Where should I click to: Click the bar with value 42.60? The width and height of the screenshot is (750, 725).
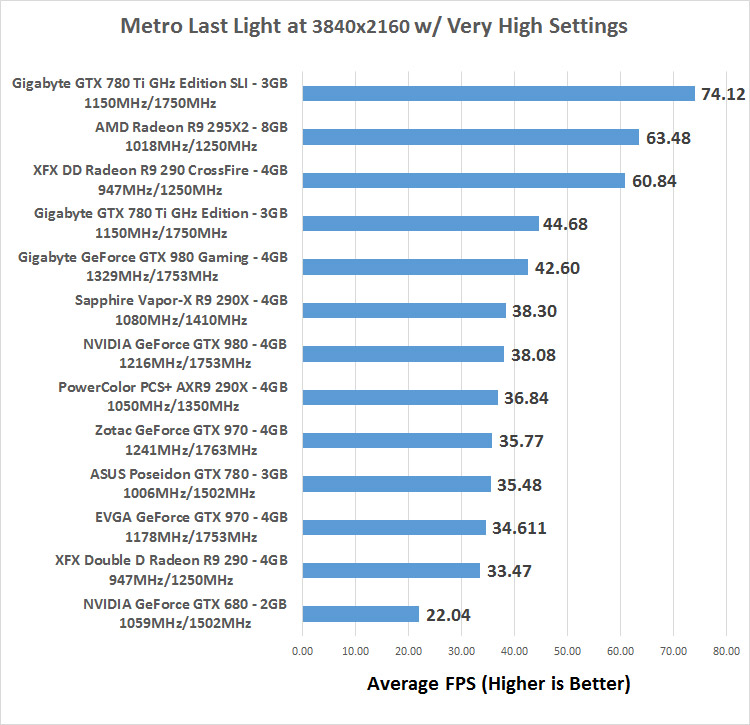[x=415, y=267]
